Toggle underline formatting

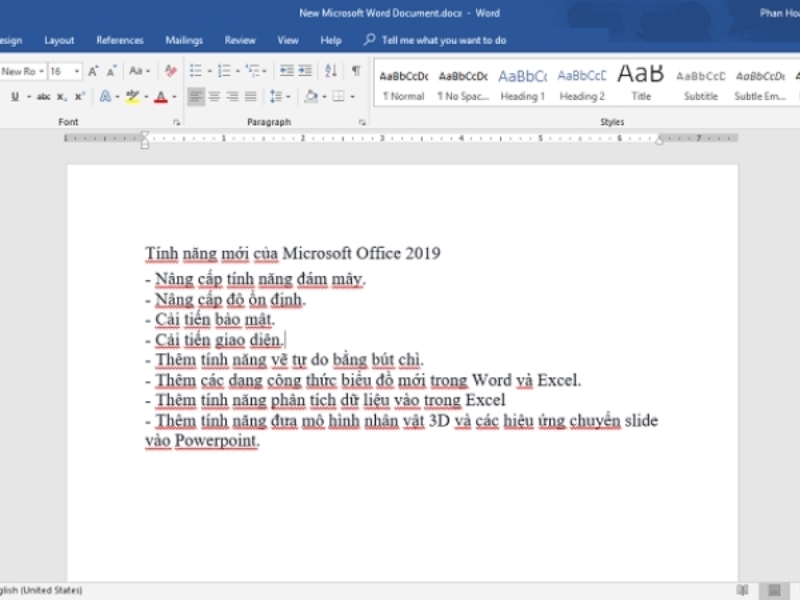tap(15, 97)
